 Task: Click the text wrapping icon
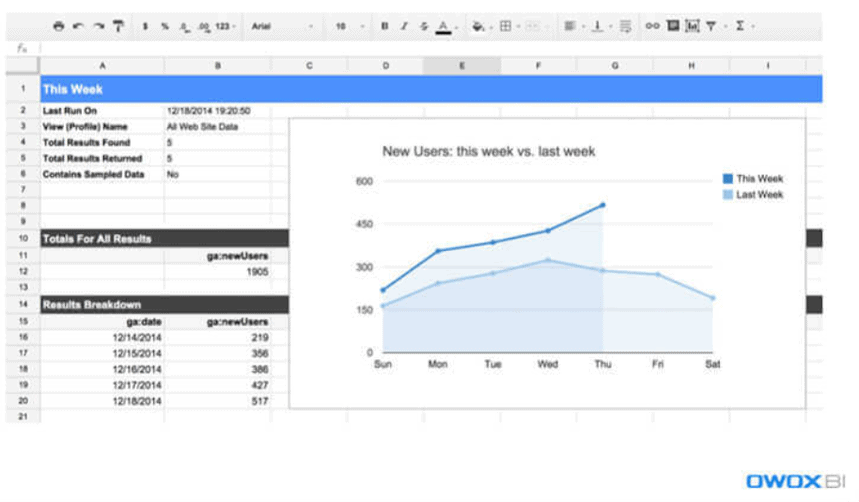pyautogui.click(x=625, y=26)
